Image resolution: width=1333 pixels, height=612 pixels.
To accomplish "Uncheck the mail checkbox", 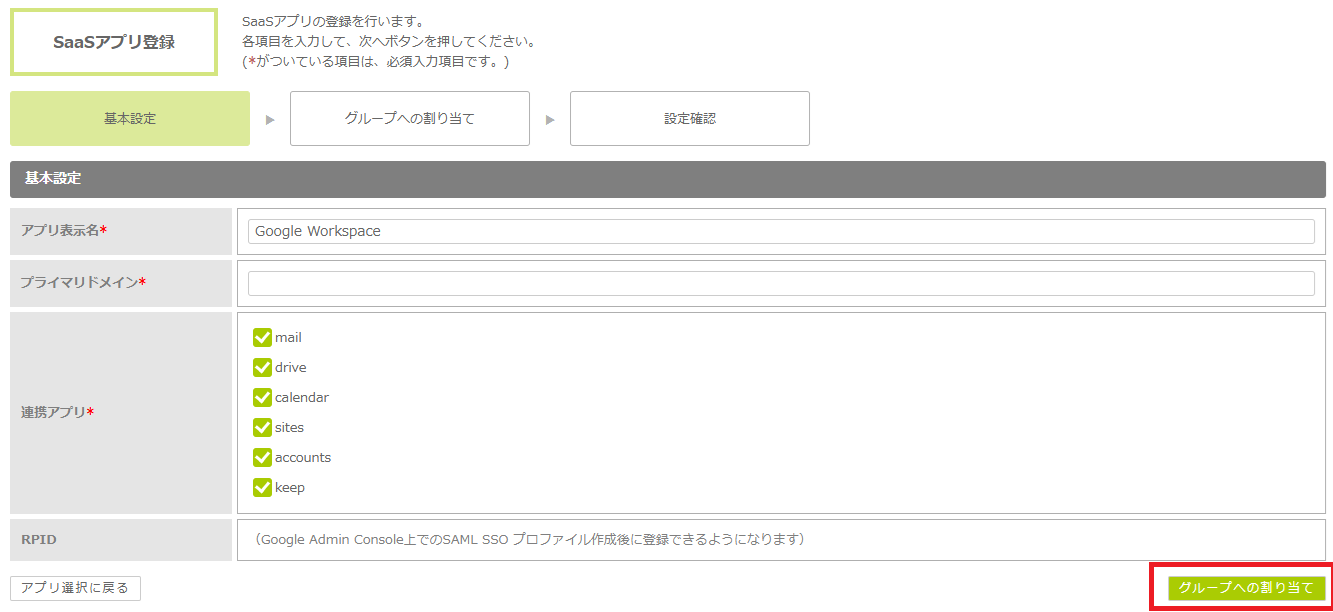I will (x=263, y=337).
